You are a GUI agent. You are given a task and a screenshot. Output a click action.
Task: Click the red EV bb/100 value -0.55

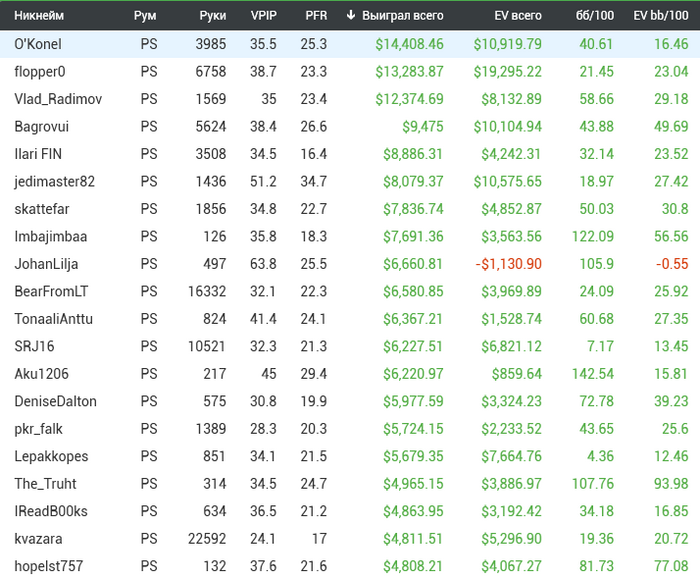(x=672, y=264)
